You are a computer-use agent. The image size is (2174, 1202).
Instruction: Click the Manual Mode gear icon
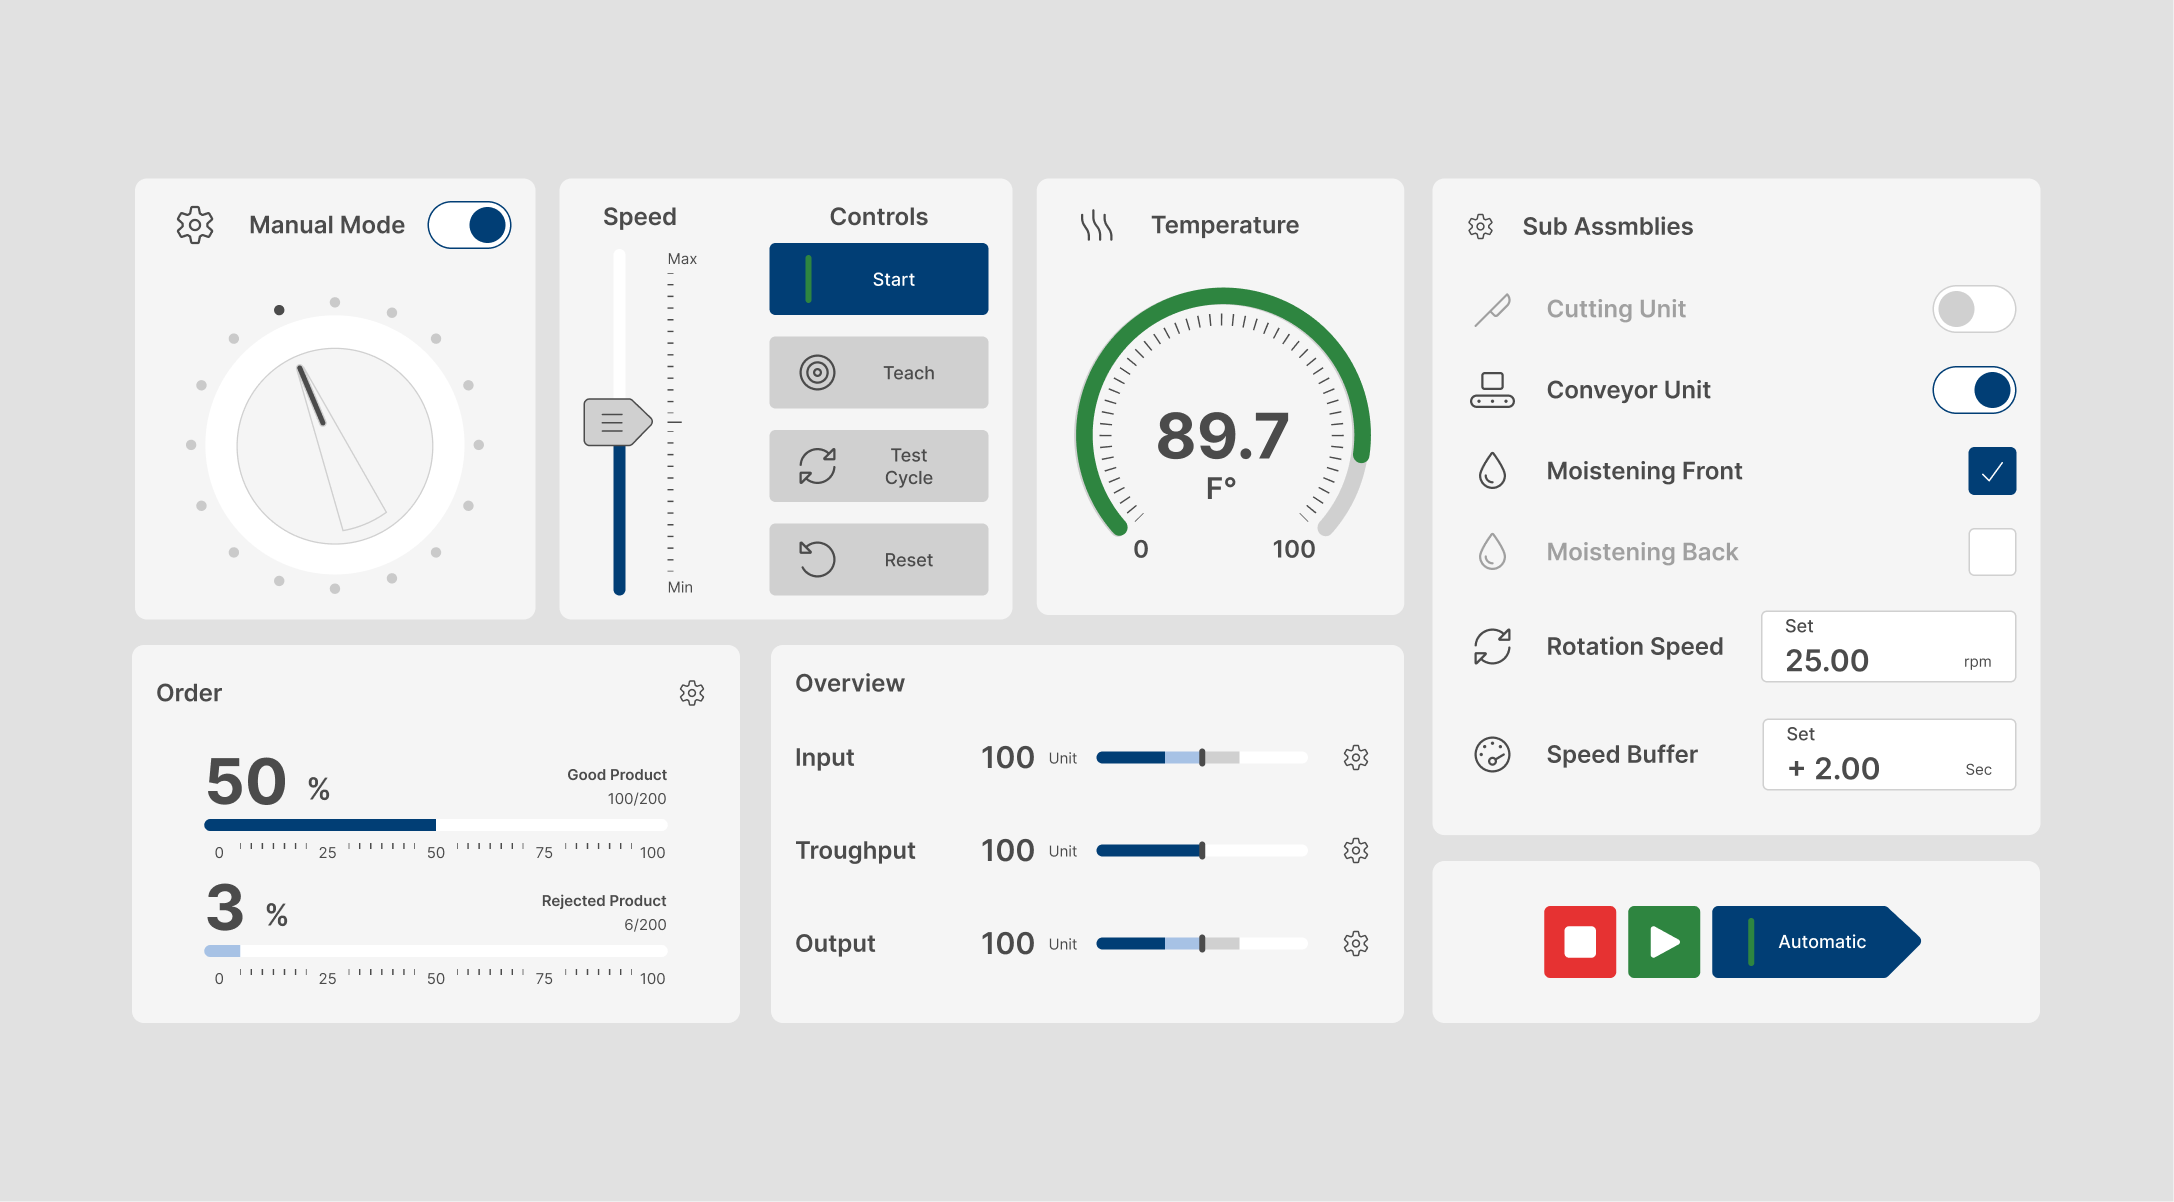pyautogui.click(x=195, y=225)
